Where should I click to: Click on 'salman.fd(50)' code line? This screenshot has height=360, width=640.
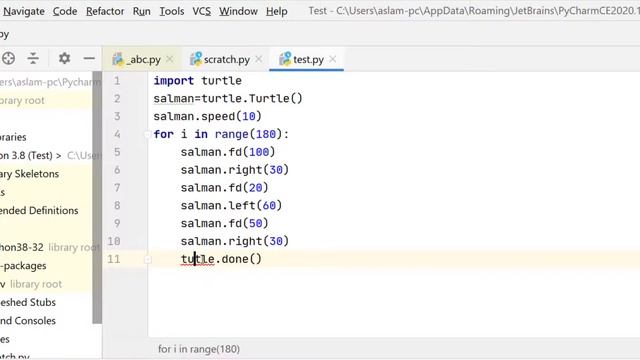(x=224, y=223)
